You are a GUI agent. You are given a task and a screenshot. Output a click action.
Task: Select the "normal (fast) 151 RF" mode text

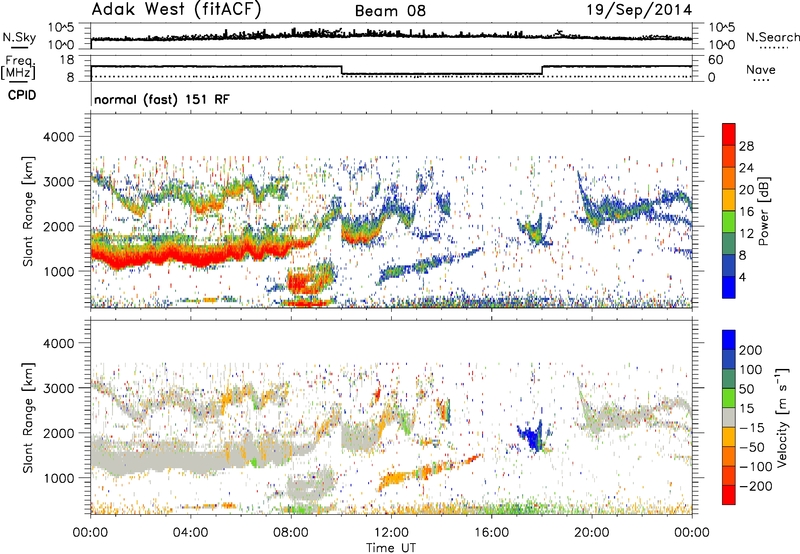click(162, 99)
